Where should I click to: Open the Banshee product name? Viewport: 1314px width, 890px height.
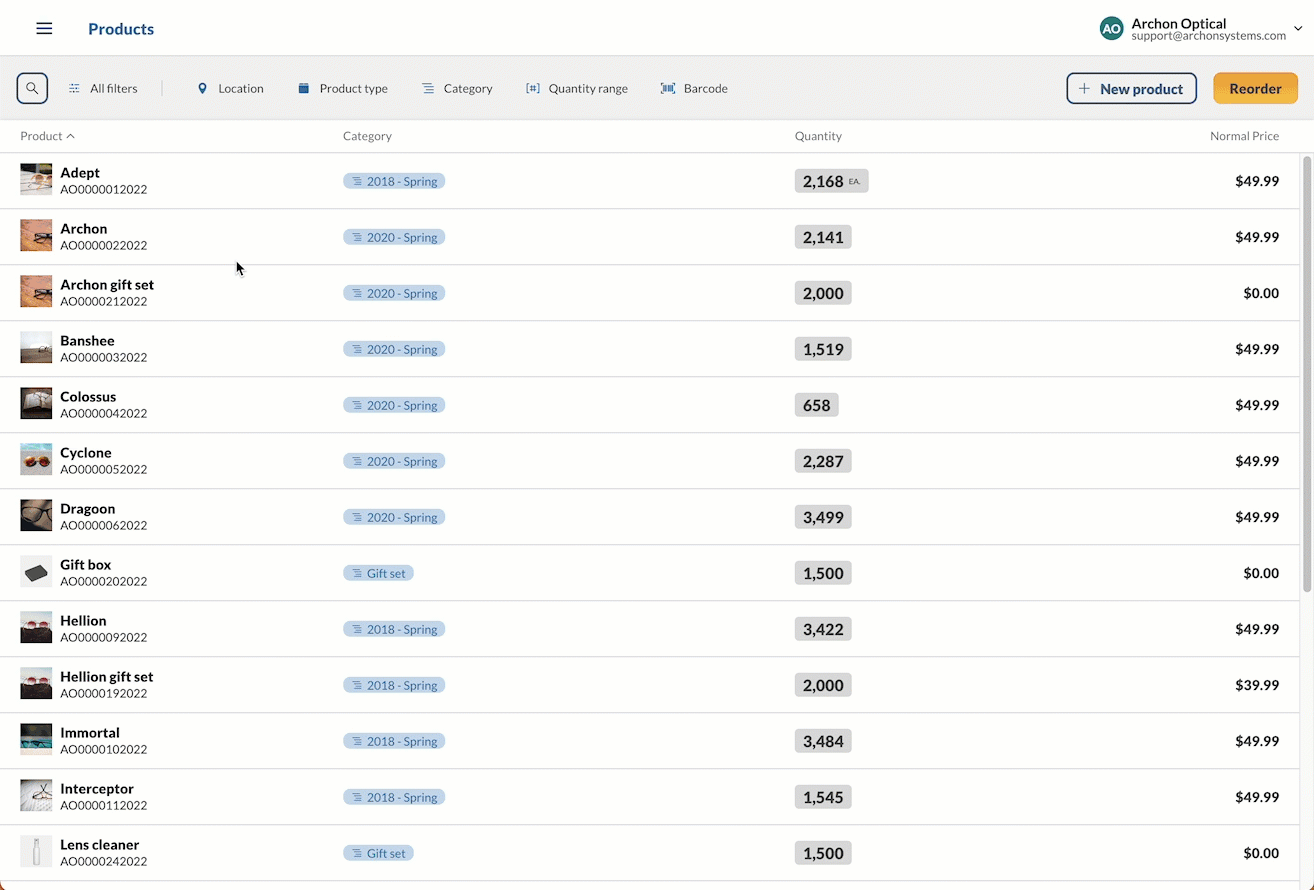click(x=87, y=341)
